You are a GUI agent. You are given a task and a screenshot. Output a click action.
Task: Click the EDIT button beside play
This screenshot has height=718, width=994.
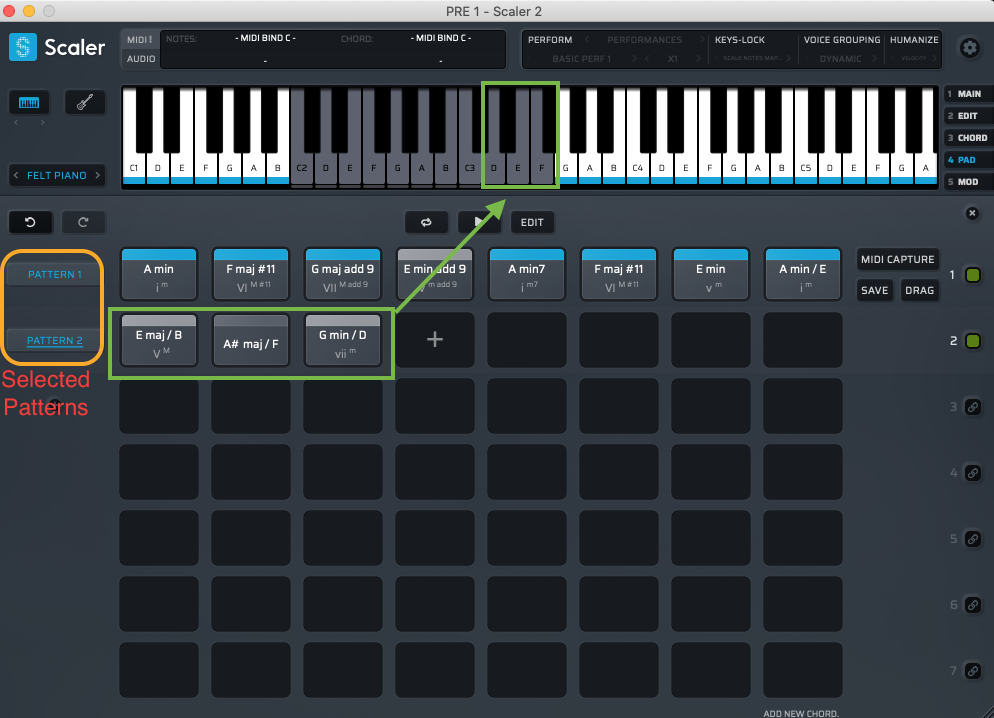(x=532, y=222)
